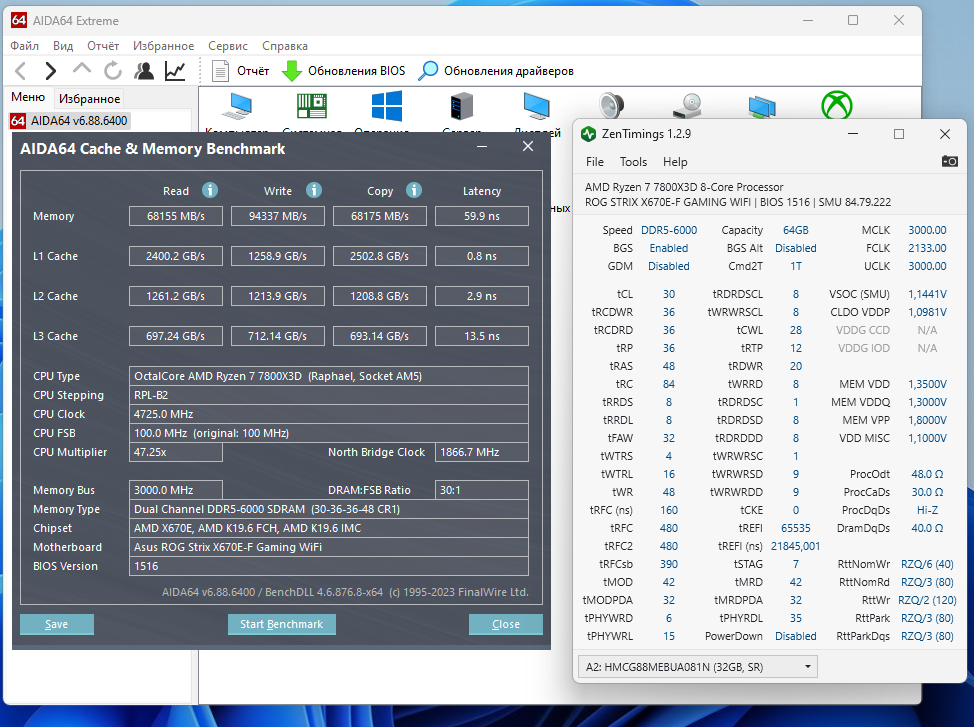Screen dimensions: 974x727
Task: Open the Network monitors category icon
Action: pos(762,107)
